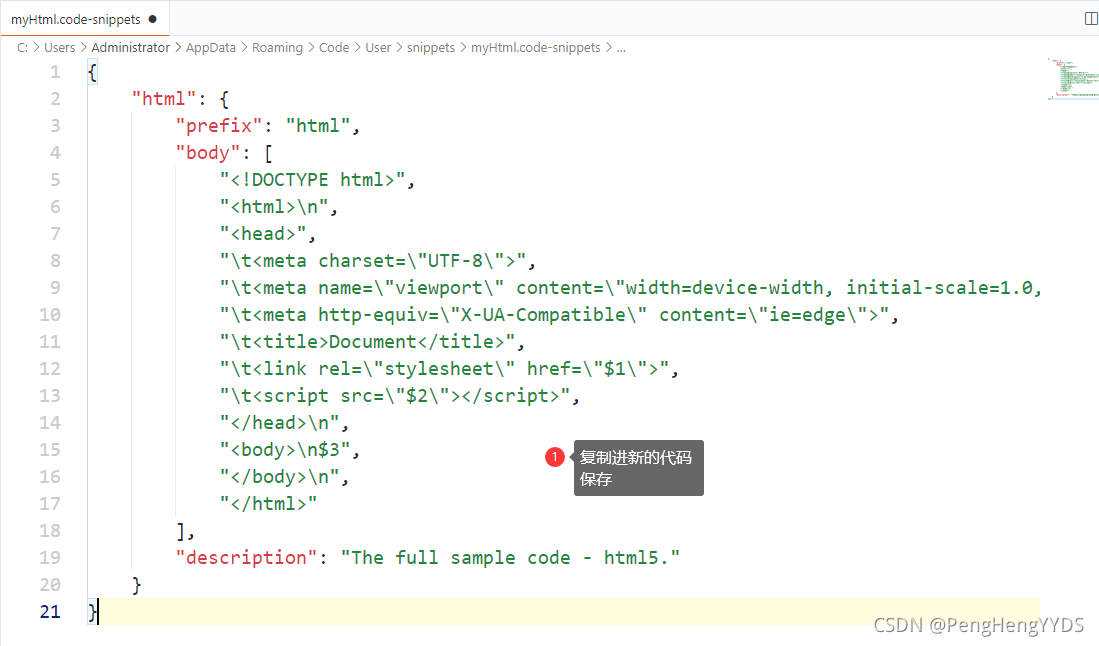The image size is (1099, 646).
Task: Click the "body" key on line 4
Action: coord(208,153)
